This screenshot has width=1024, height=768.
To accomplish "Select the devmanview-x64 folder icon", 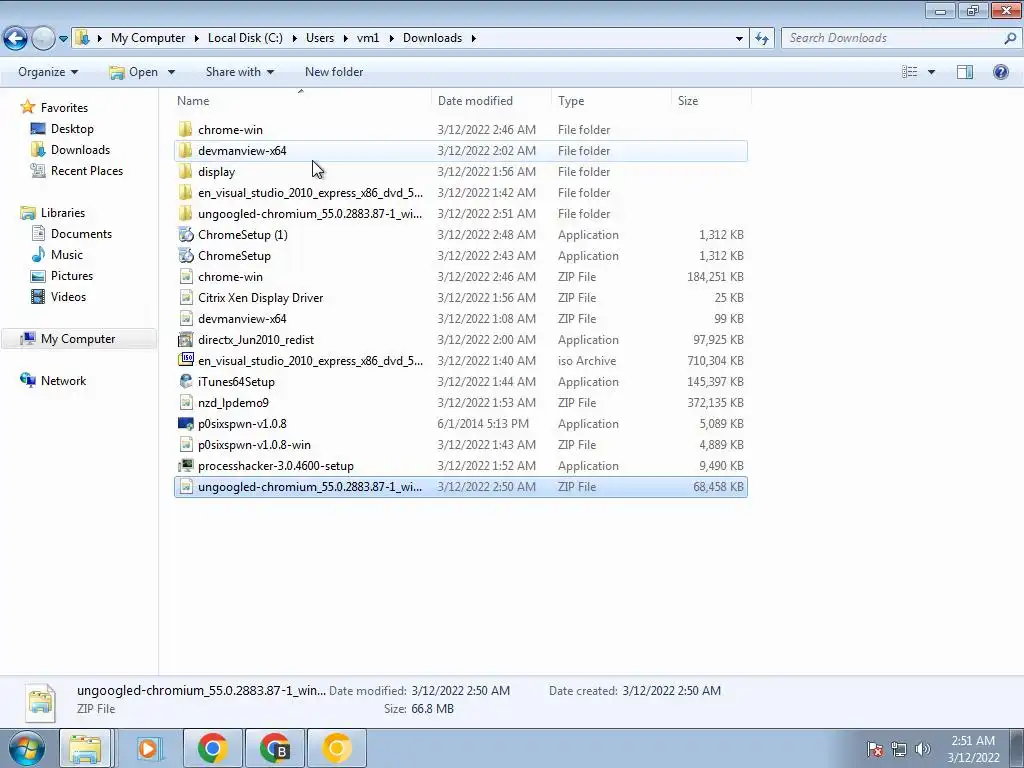I will [186, 150].
